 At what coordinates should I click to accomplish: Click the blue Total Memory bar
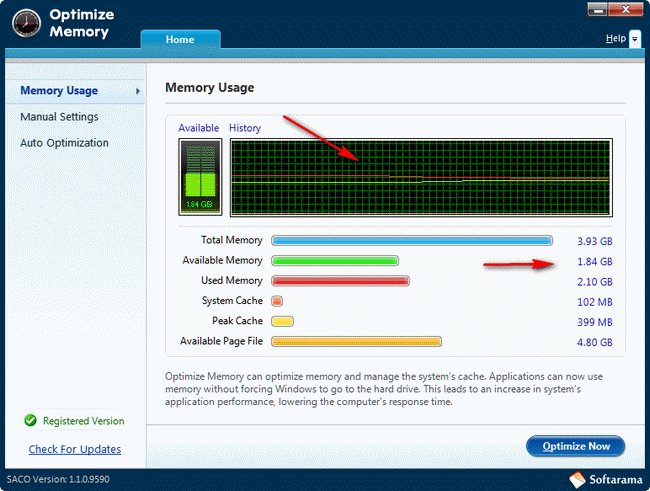pos(412,241)
